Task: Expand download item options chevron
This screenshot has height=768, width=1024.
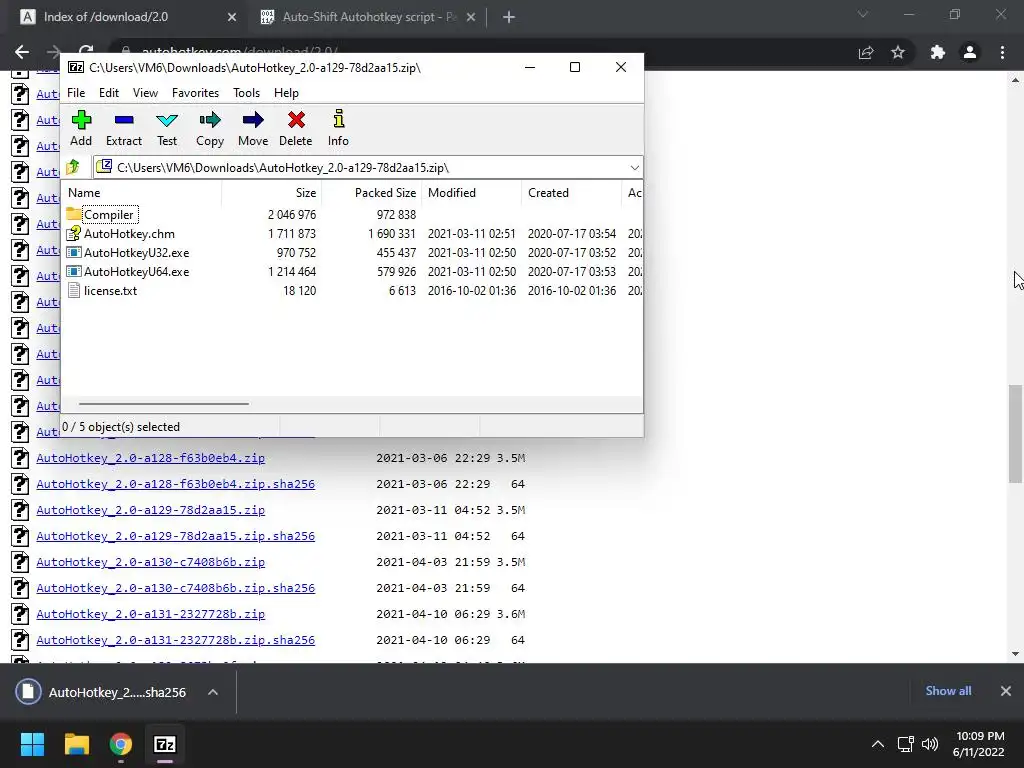Action: (213, 692)
